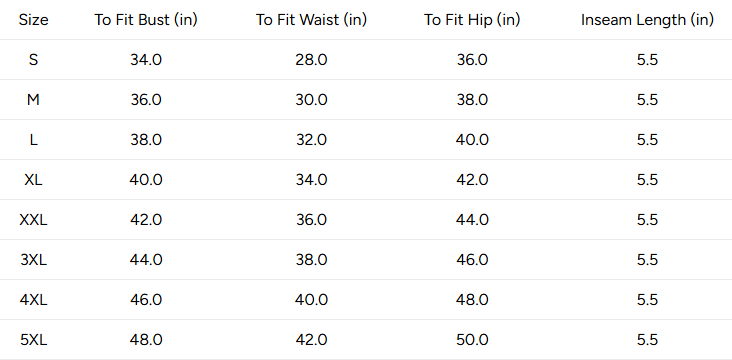
Task: Click the To Fit Hip (in) header
Action: 472,20
